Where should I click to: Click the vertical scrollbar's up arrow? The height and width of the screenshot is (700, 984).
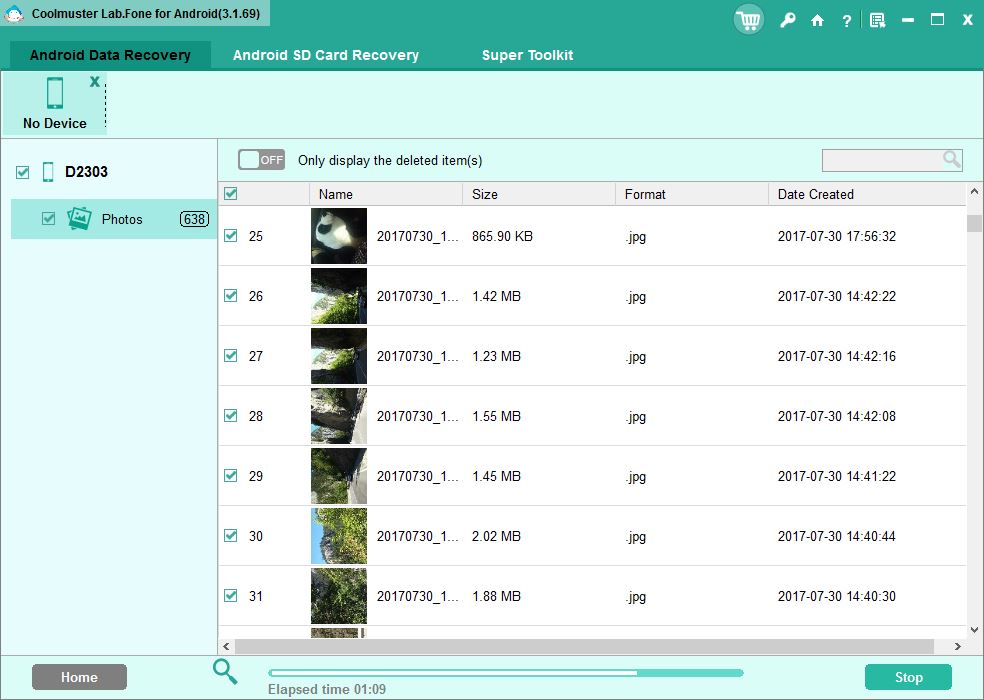[x=973, y=191]
